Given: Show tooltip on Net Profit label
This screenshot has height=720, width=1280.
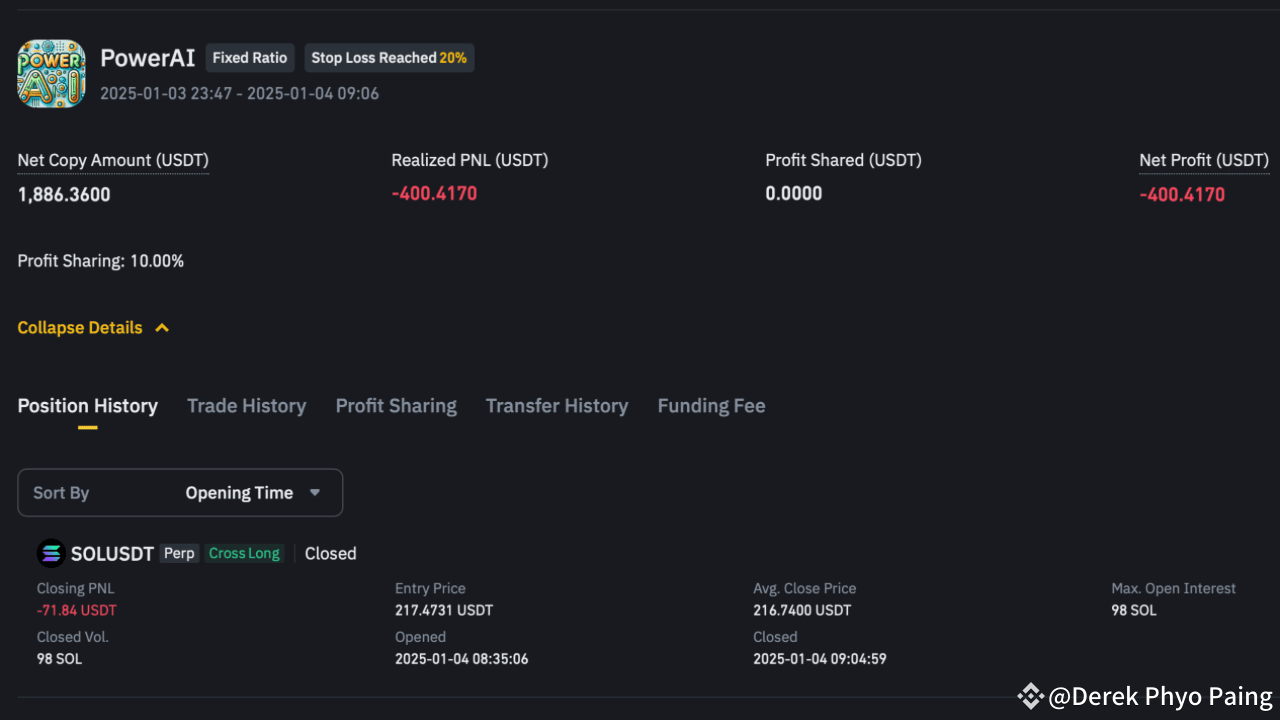Looking at the screenshot, I should click(1204, 160).
